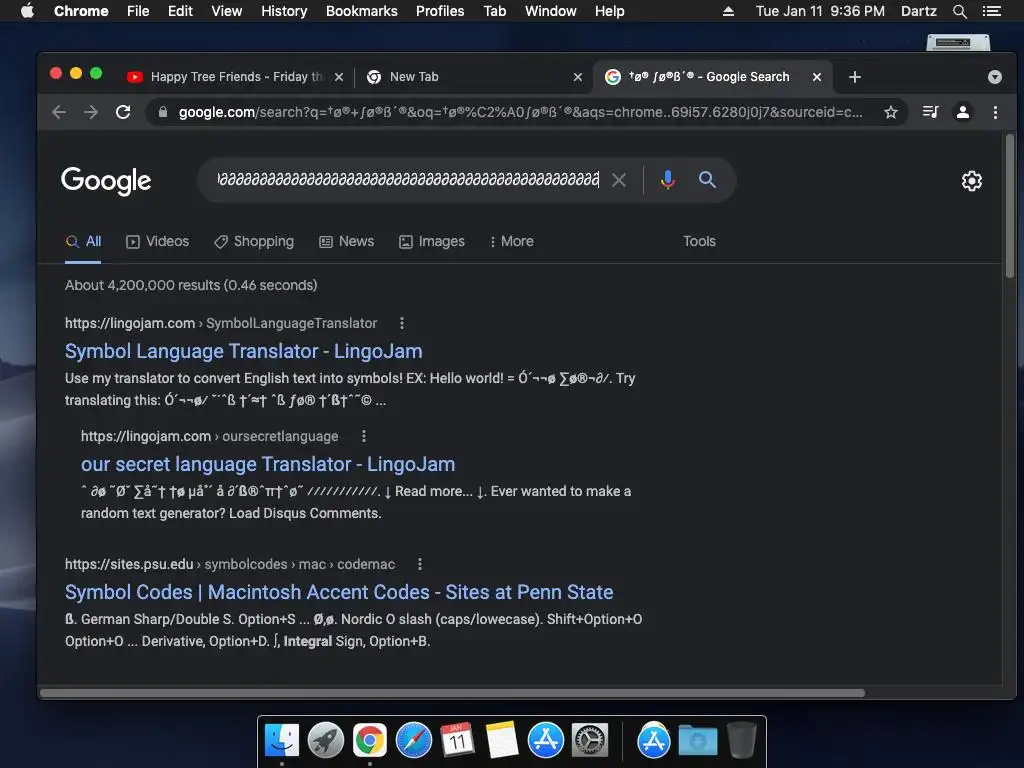Submit search with magnifier icon
The image size is (1024, 768).
[x=707, y=180]
